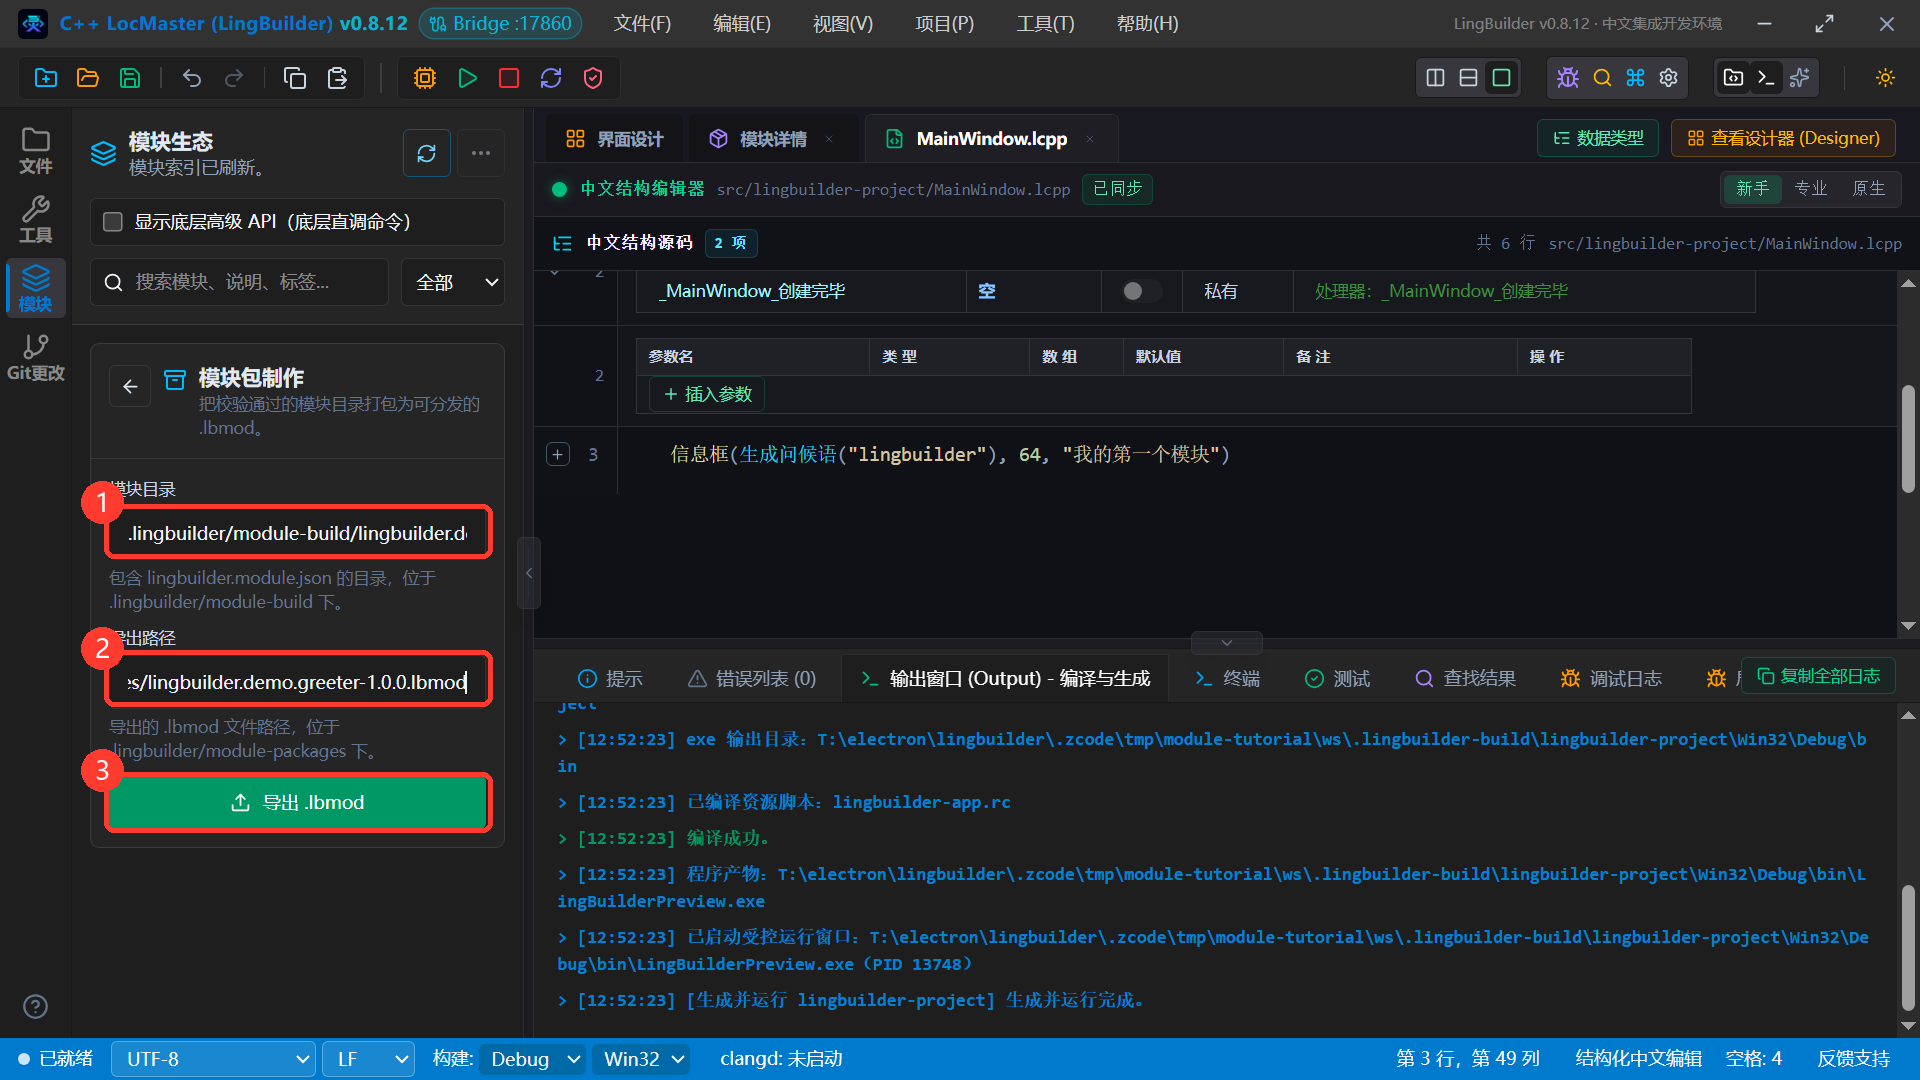Click the red stop square icon
Image resolution: width=1920 pixels, height=1080 pixels.
509,78
